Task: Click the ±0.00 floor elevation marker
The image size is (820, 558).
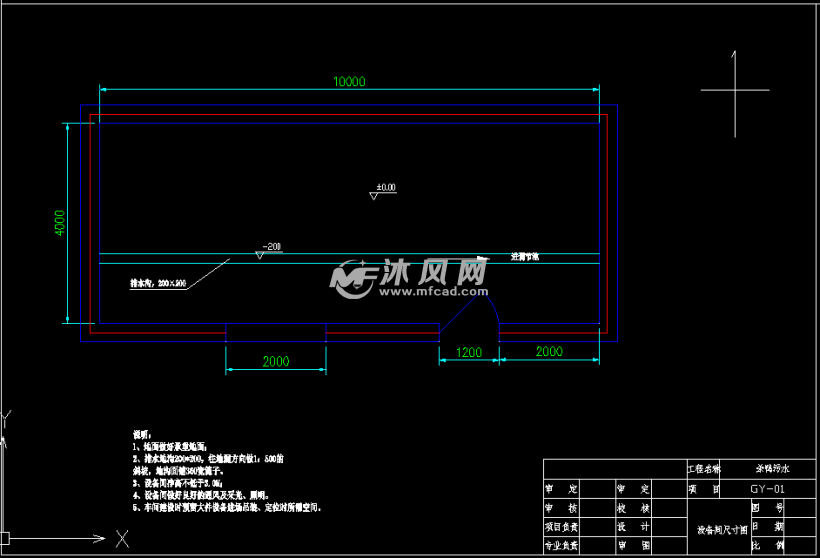Action: tap(383, 191)
